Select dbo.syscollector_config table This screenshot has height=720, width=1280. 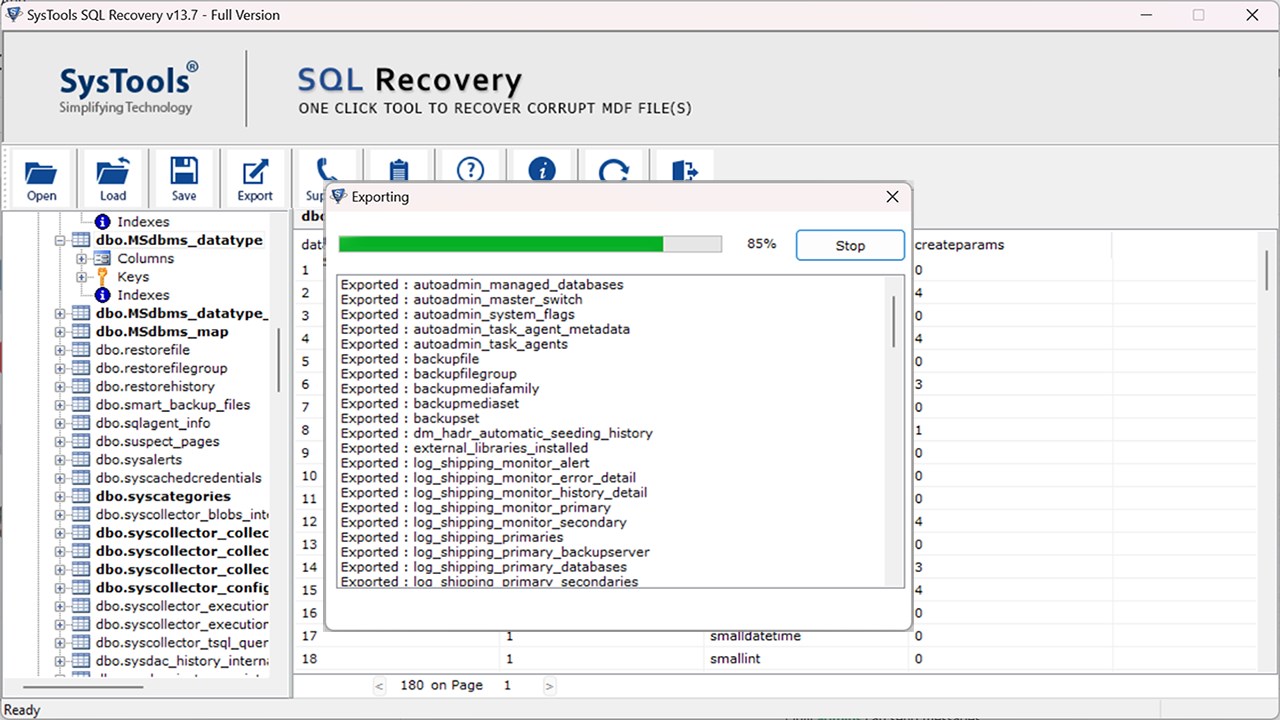pyautogui.click(x=182, y=587)
